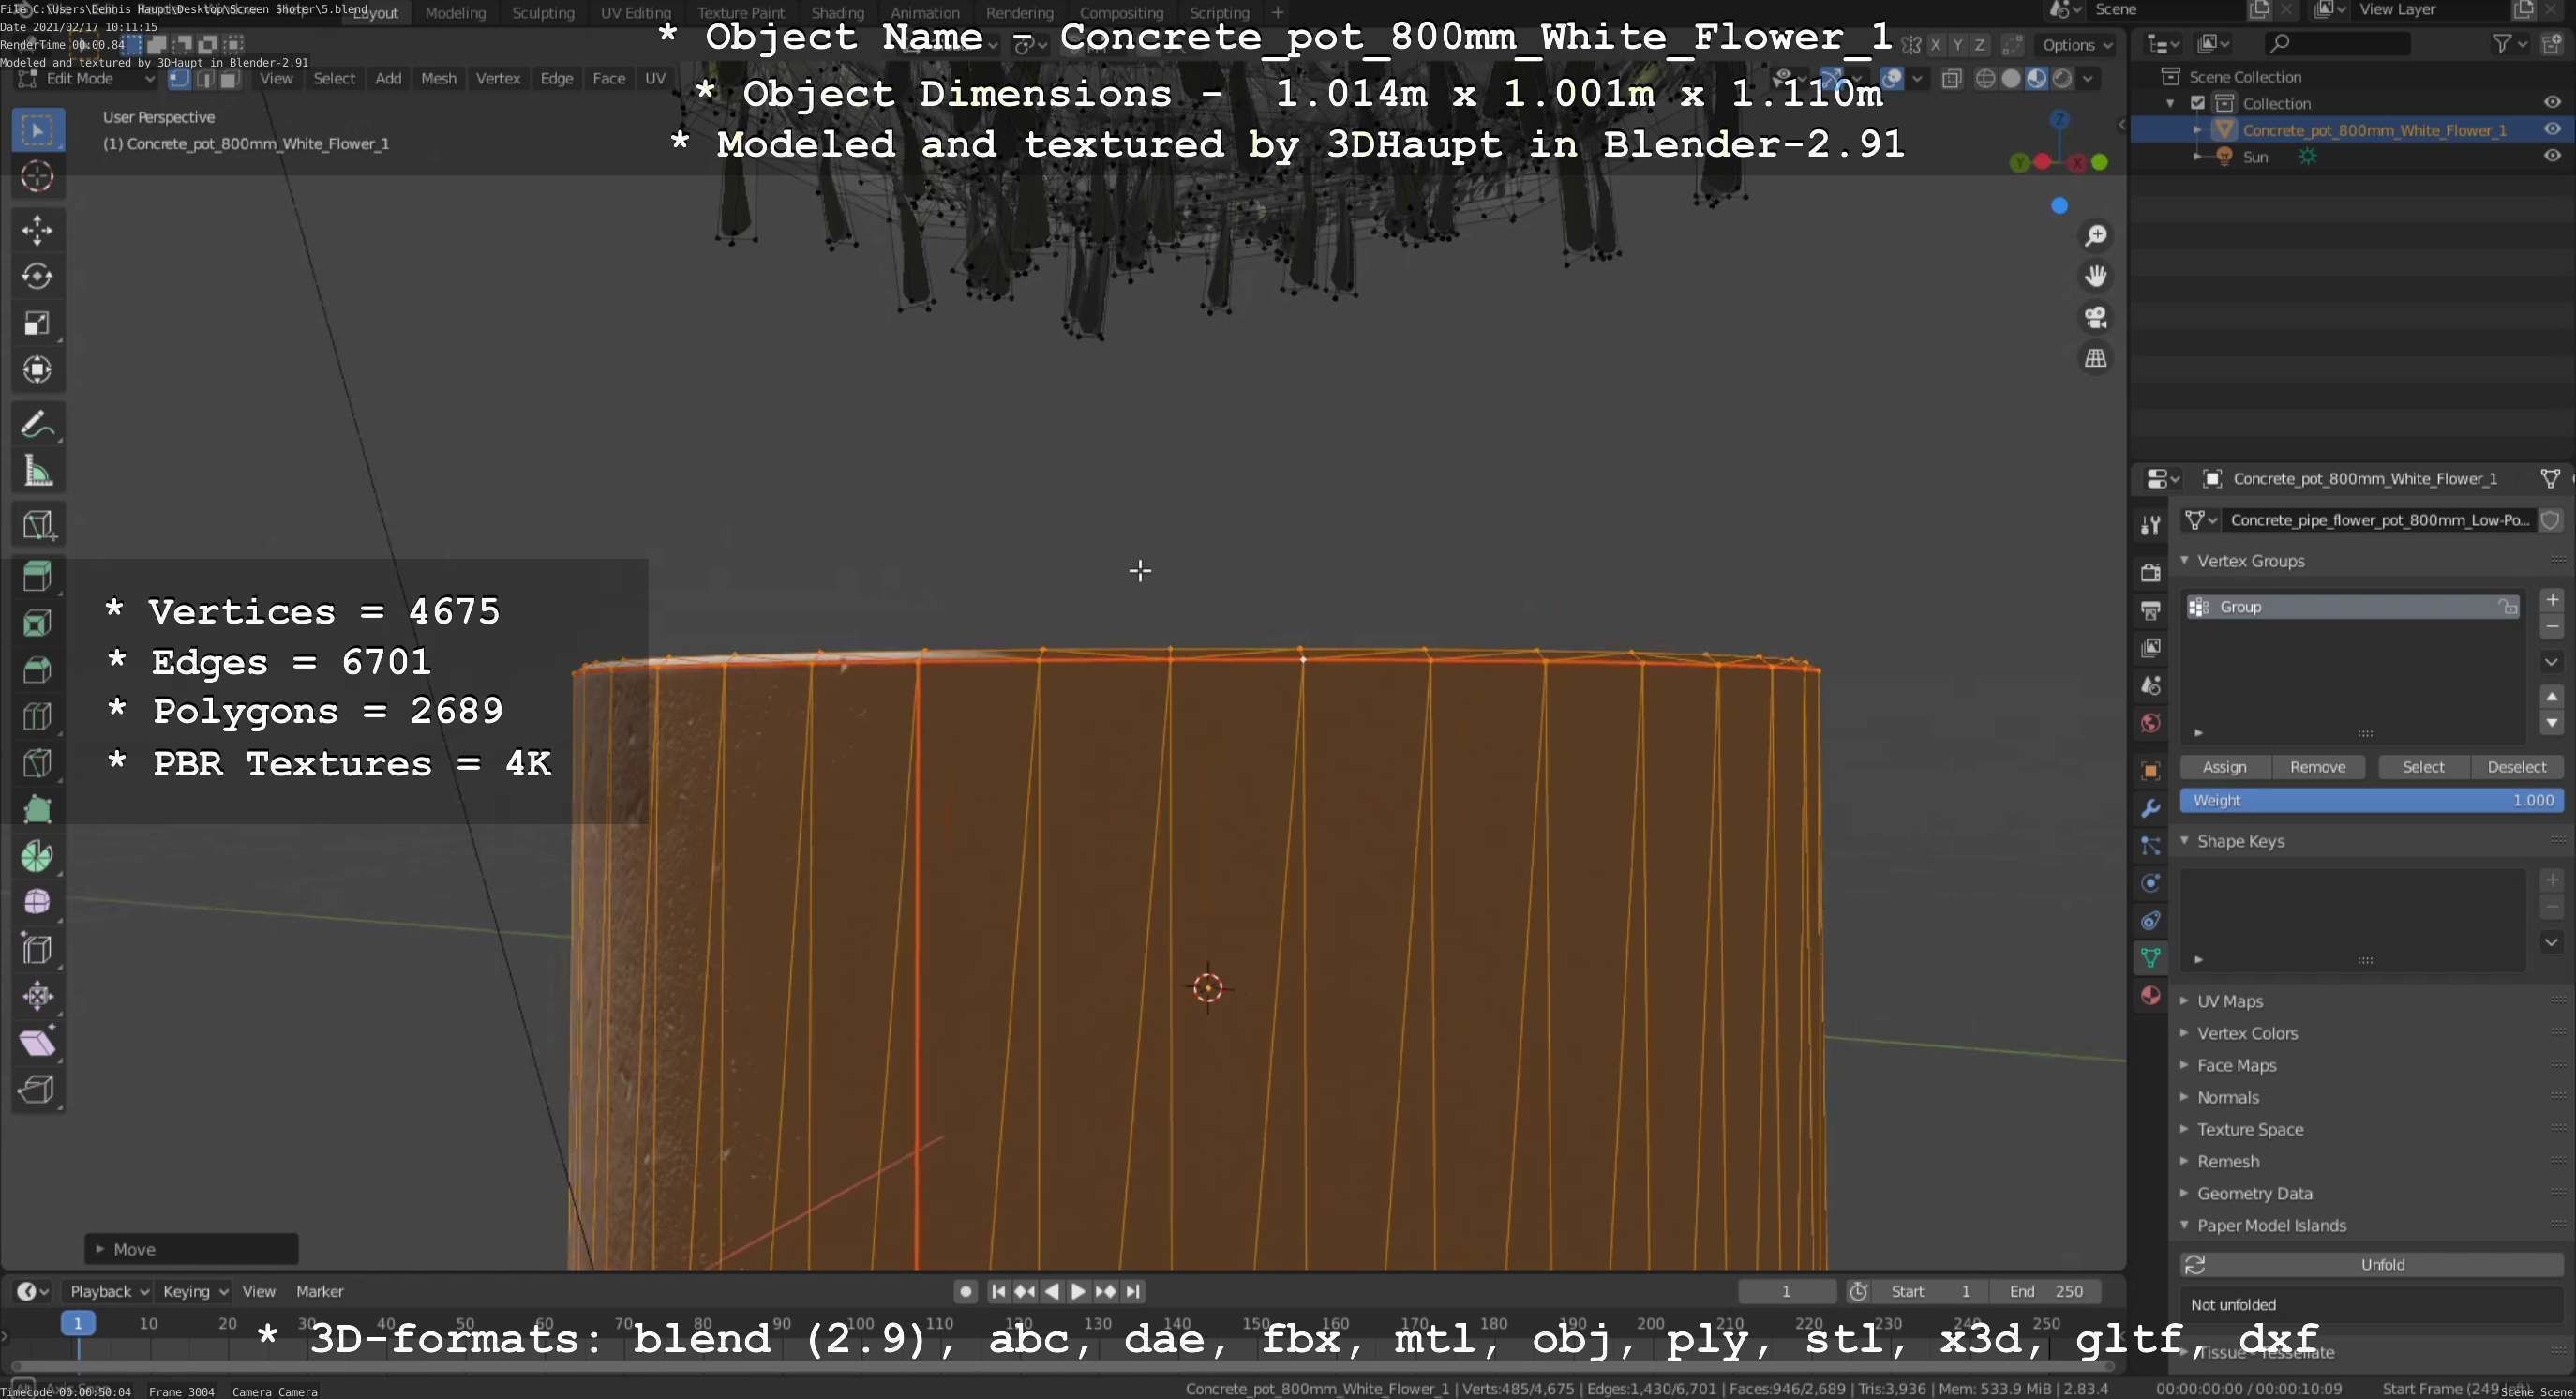Select the Measure tool
Image resolution: width=2576 pixels, height=1399 pixels.
pyautogui.click(x=37, y=471)
